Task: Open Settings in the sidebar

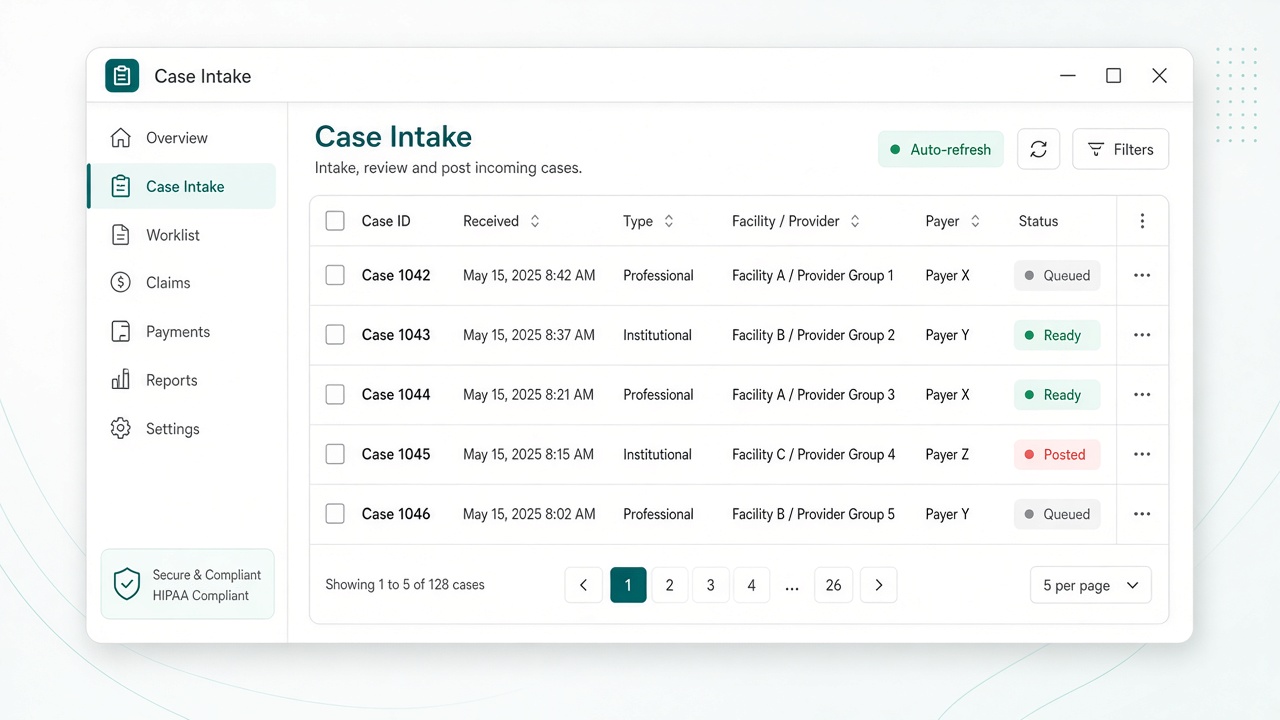Action: coord(182,429)
